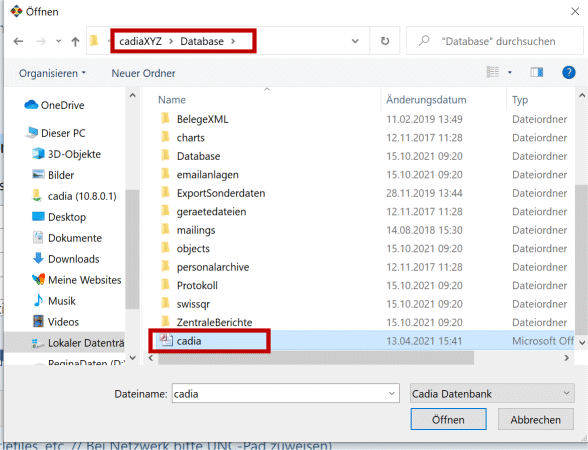Click the Abbrechen button
Image resolution: width=588 pixels, height=450 pixels.
coord(536,419)
